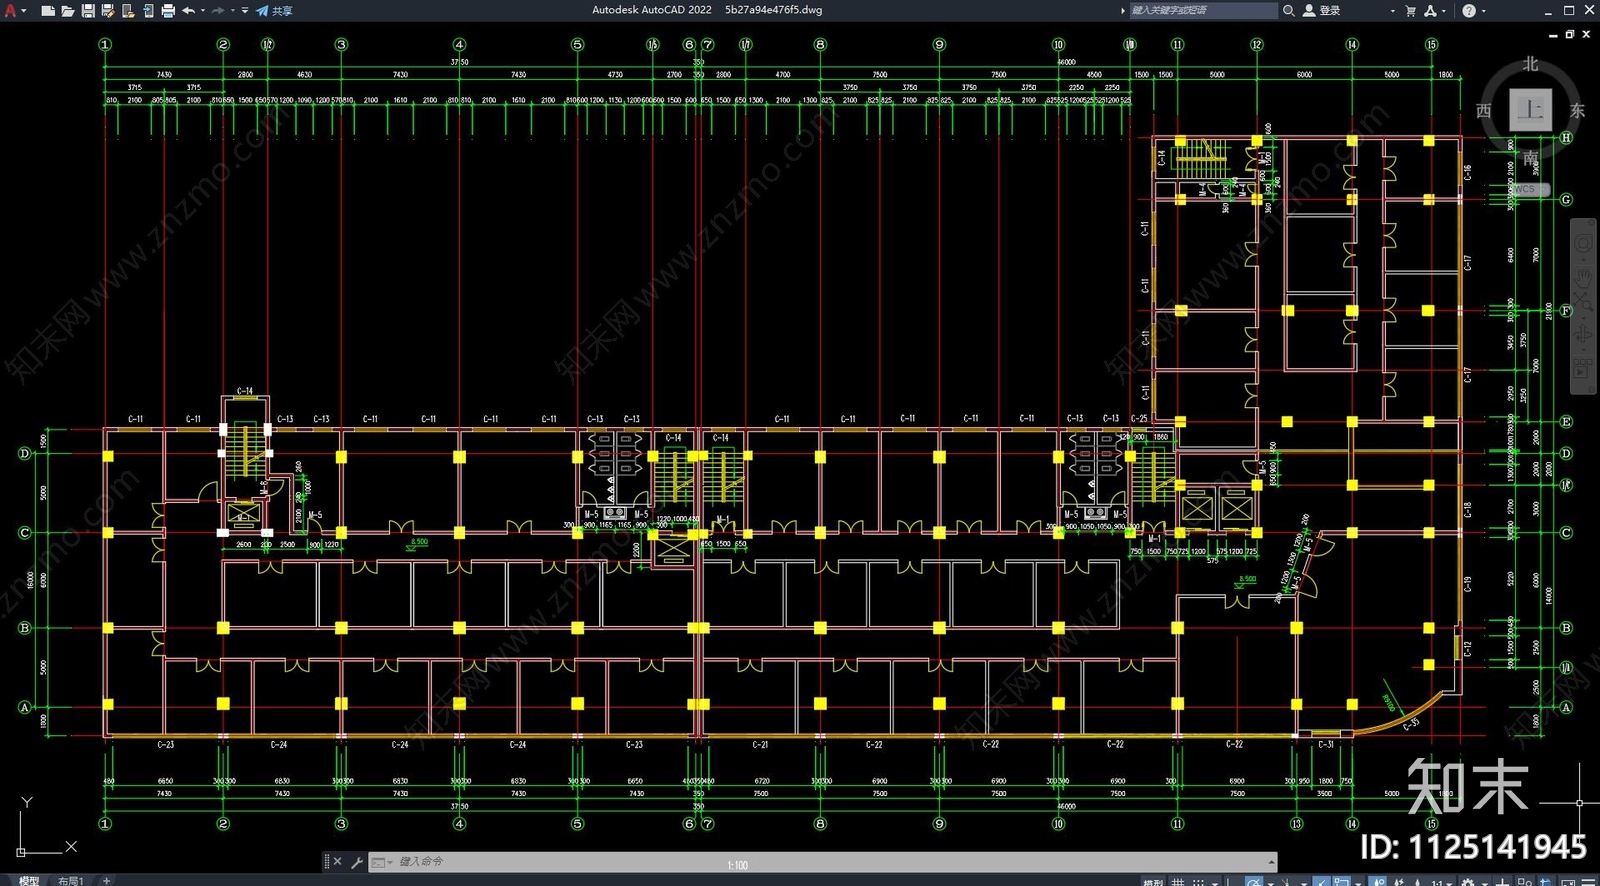The height and width of the screenshot is (886, 1600).
Task: Toggle object snap tracking in status bar
Action: [1321, 881]
